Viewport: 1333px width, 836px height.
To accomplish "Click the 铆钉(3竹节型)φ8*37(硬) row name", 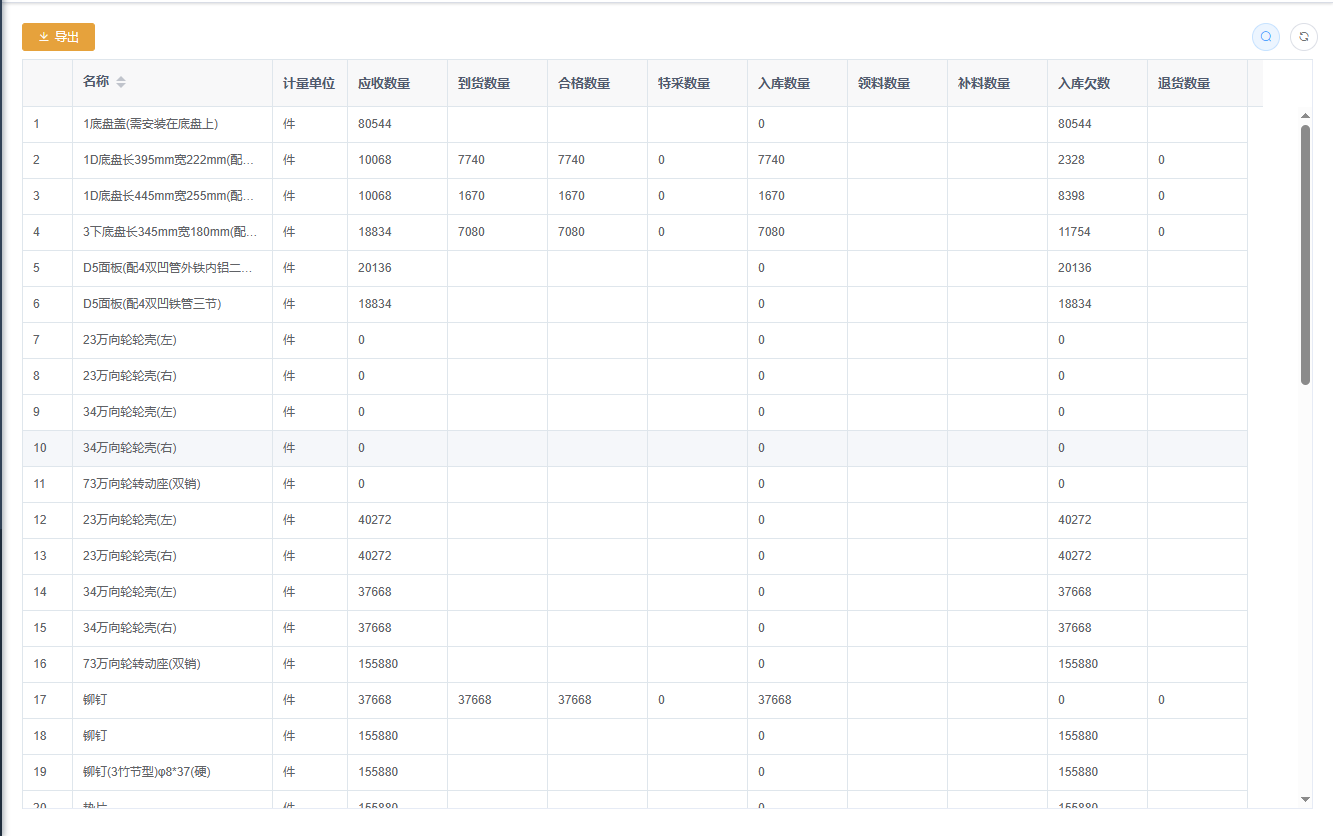I will click(147, 772).
